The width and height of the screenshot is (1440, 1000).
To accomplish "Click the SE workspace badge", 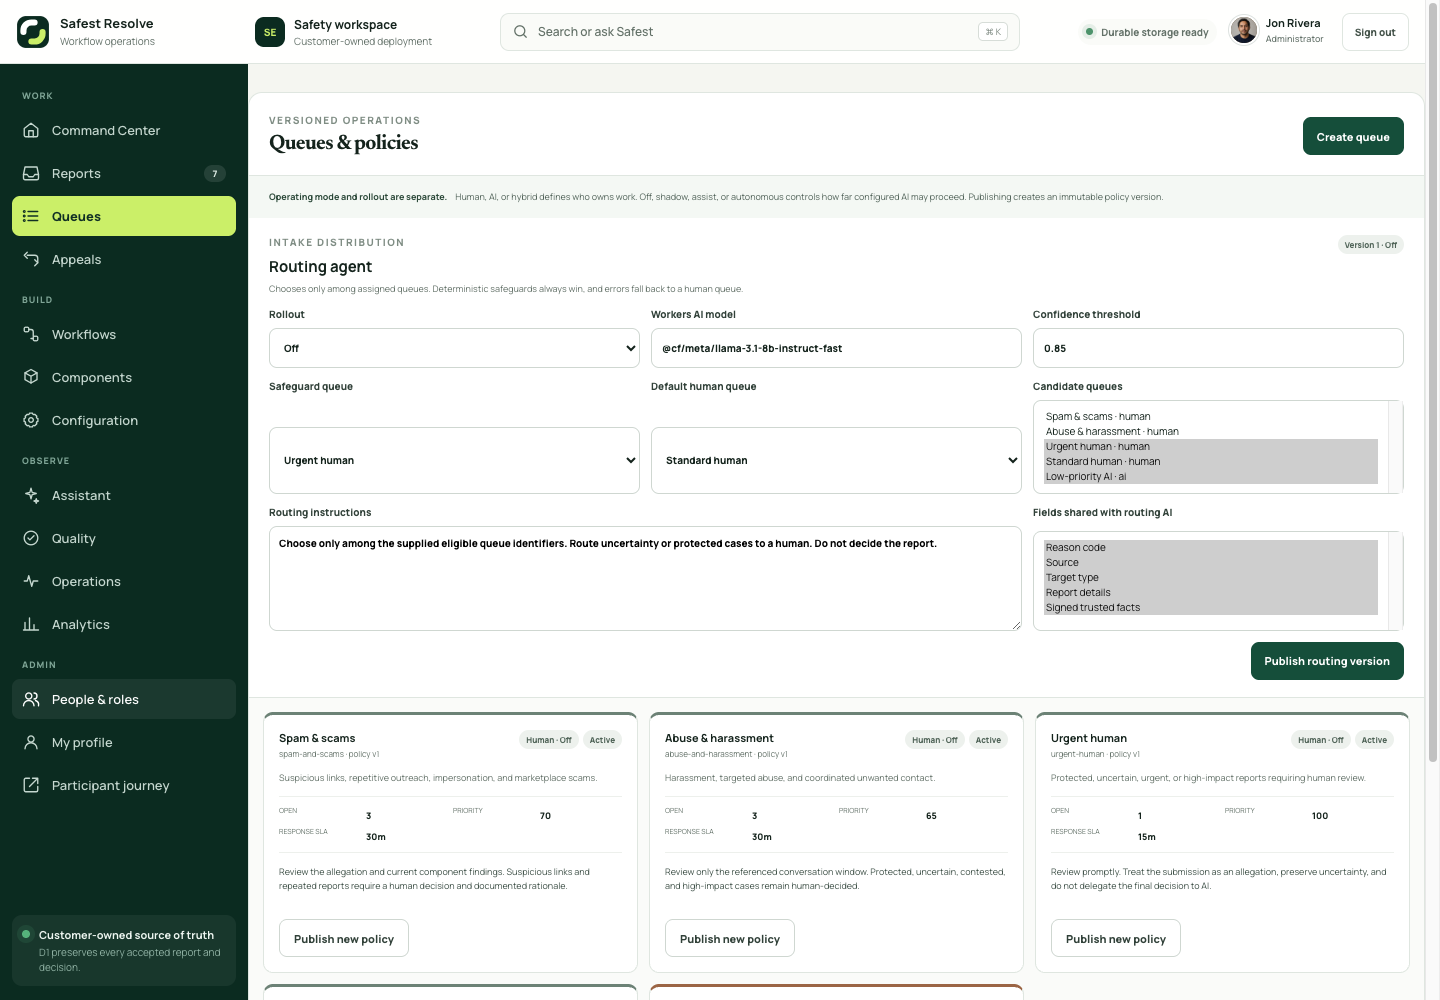I will [x=270, y=32].
